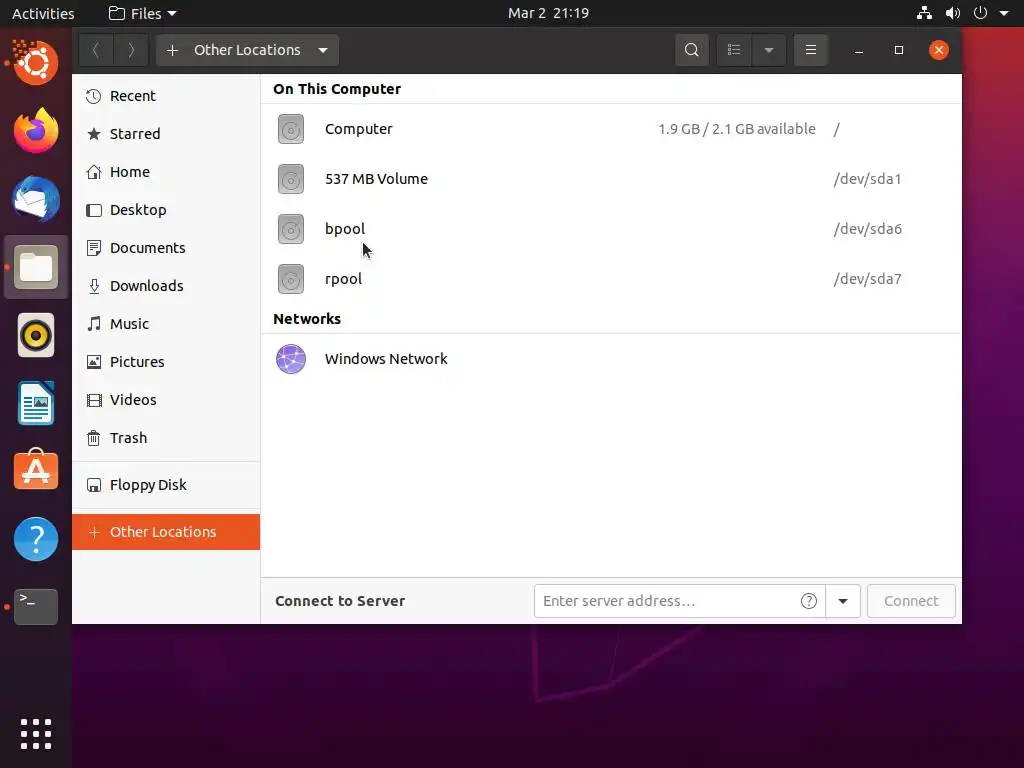Open Recent in the sidebar
The width and height of the screenshot is (1024, 768).
coord(166,96)
